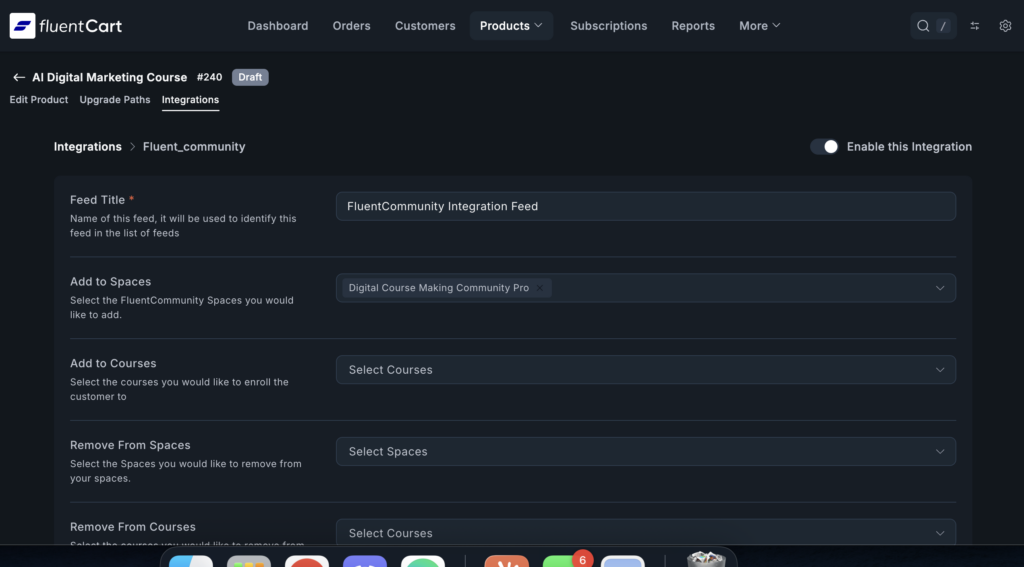Click the 'Enable this Integration' label text
1024x567 pixels.
909,147
